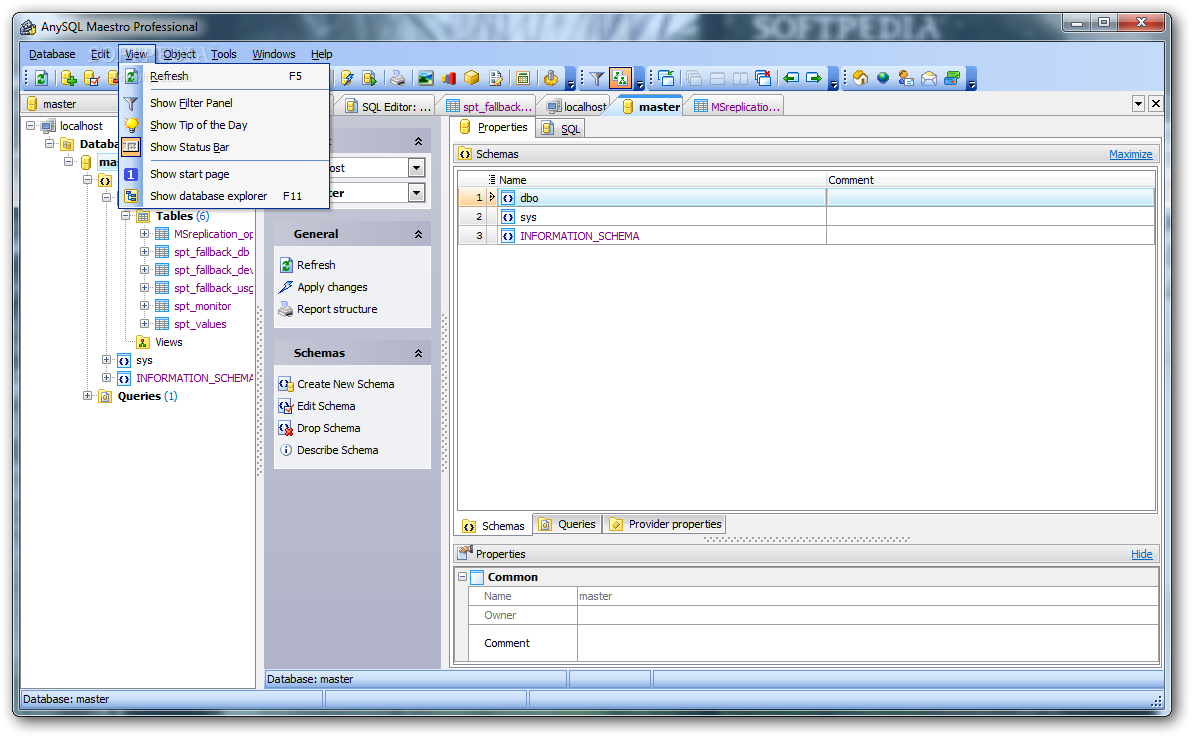Click the Describe Schema action
This screenshot has height=737, width=1192.
[x=338, y=450]
